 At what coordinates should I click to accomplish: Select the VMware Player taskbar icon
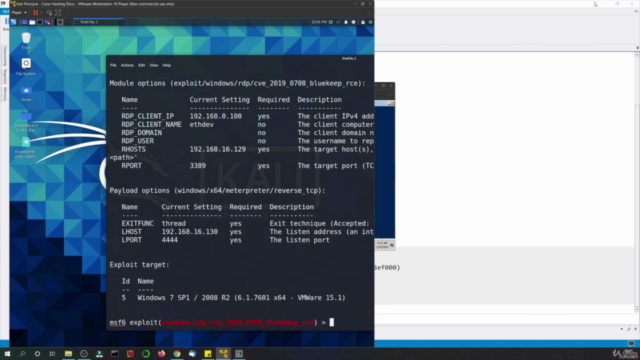pos(223,353)
